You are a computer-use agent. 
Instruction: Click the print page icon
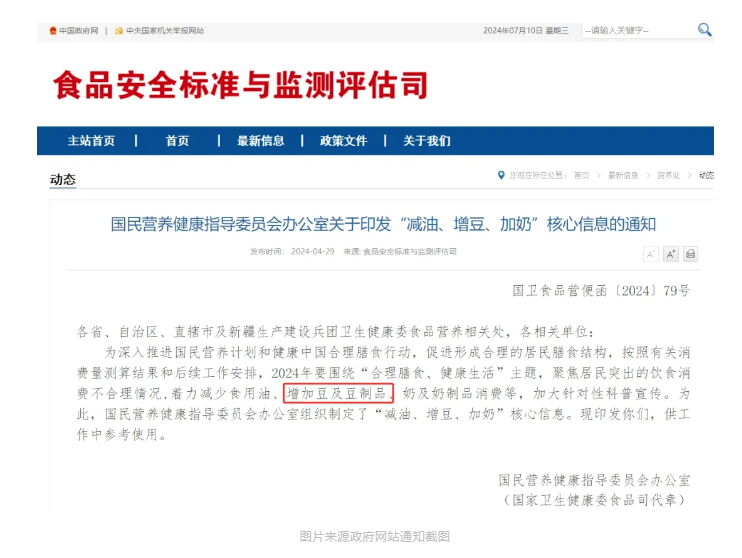[691, 254]
